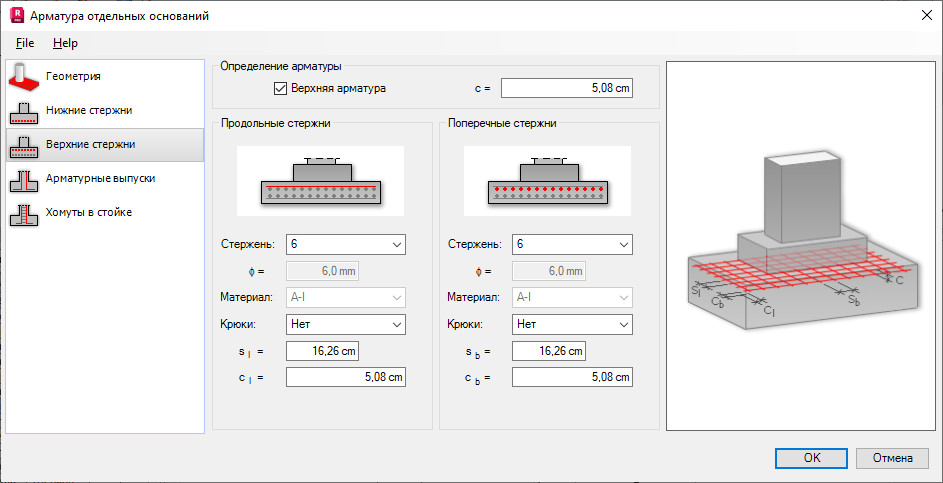Viewport: 943px width, 483px height.
Task: Click the Поперечные стержни section diagram
Action: (547, 181)
